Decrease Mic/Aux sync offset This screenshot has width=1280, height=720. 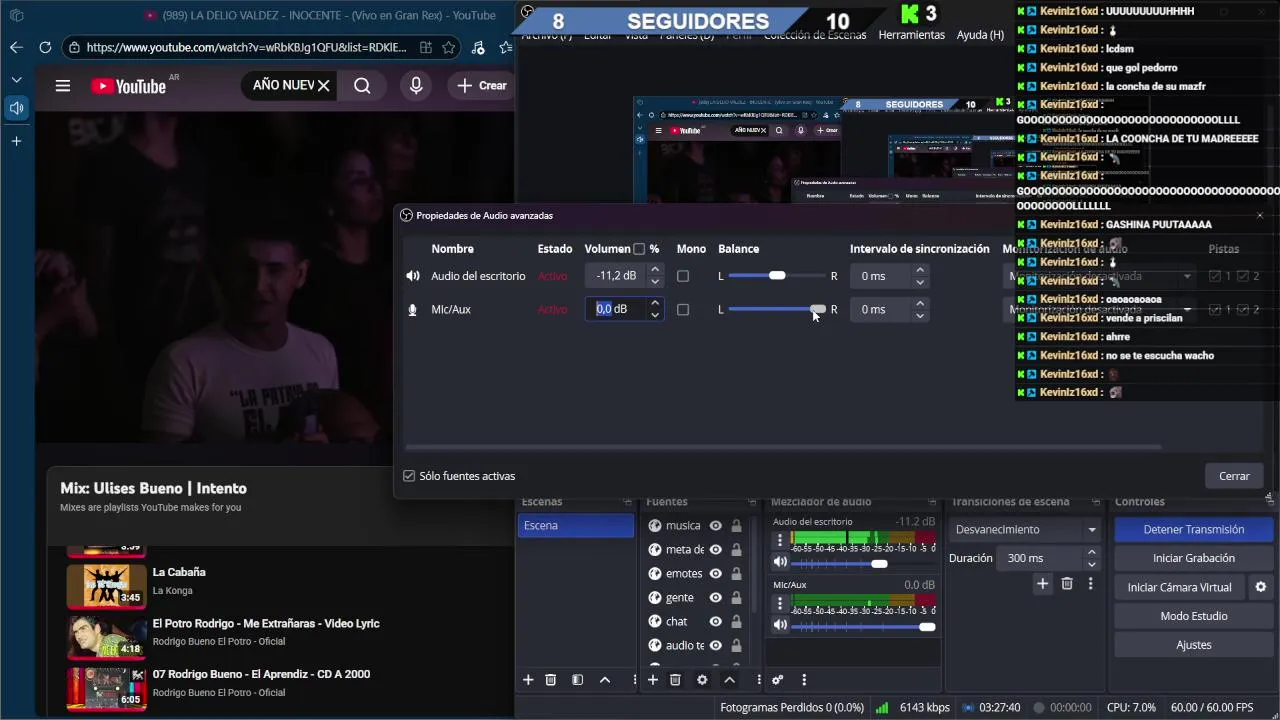[920, 315]
